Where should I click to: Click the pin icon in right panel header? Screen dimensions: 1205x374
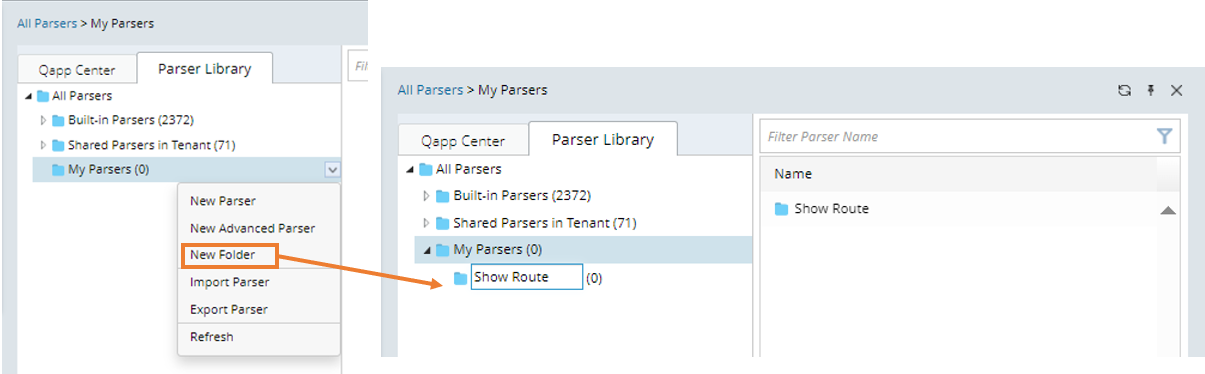[x=1150, y=90]
